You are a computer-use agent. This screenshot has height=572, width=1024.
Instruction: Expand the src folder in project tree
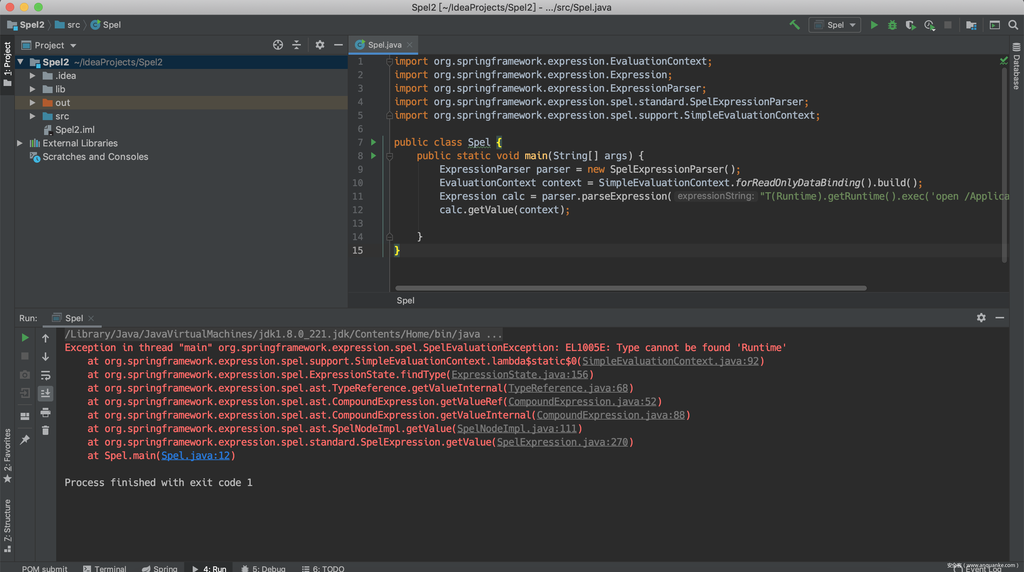[x=33, y=116]
